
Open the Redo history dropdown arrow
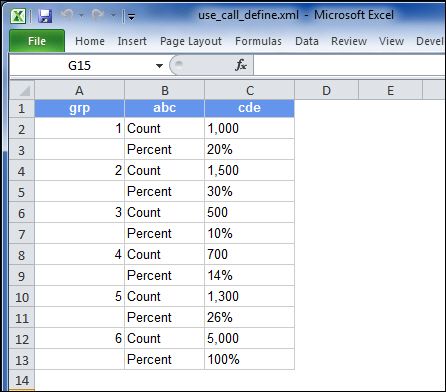[x=113, y=15]
